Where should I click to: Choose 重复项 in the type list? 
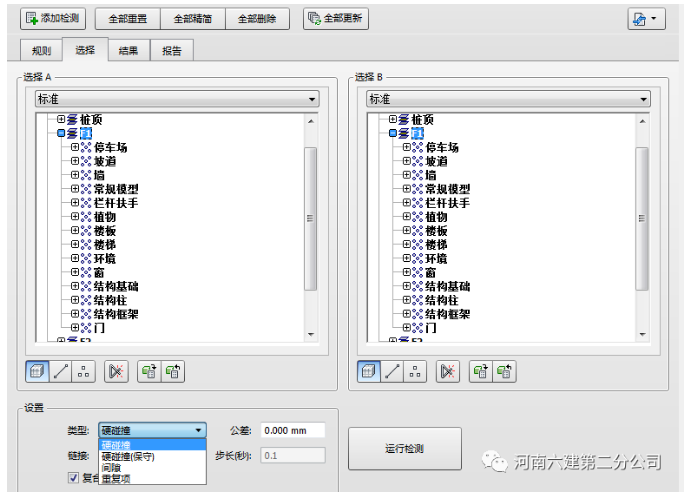point(152,479)
